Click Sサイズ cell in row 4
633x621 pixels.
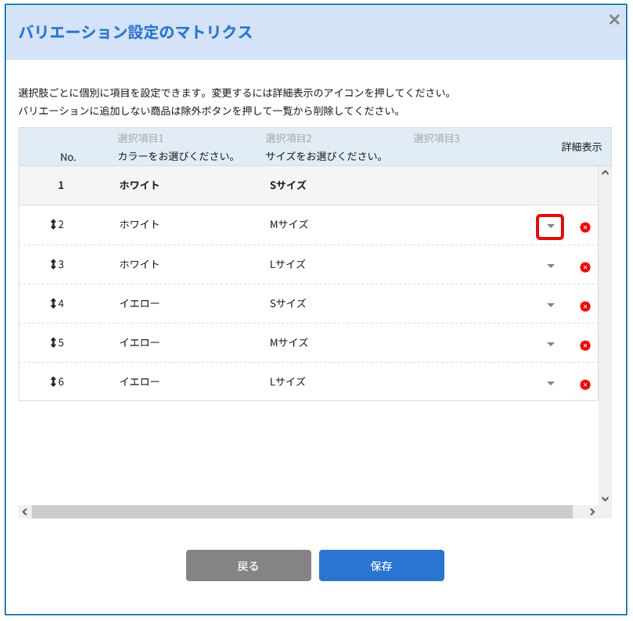click(x=288, y=303)
